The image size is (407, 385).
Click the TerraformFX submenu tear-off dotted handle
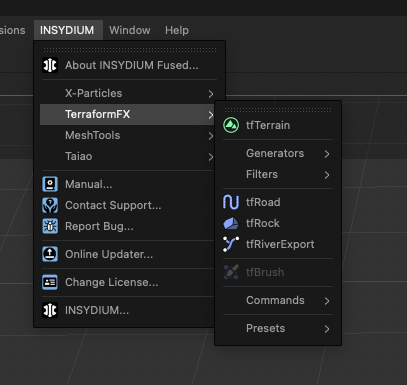pos(278,109)
